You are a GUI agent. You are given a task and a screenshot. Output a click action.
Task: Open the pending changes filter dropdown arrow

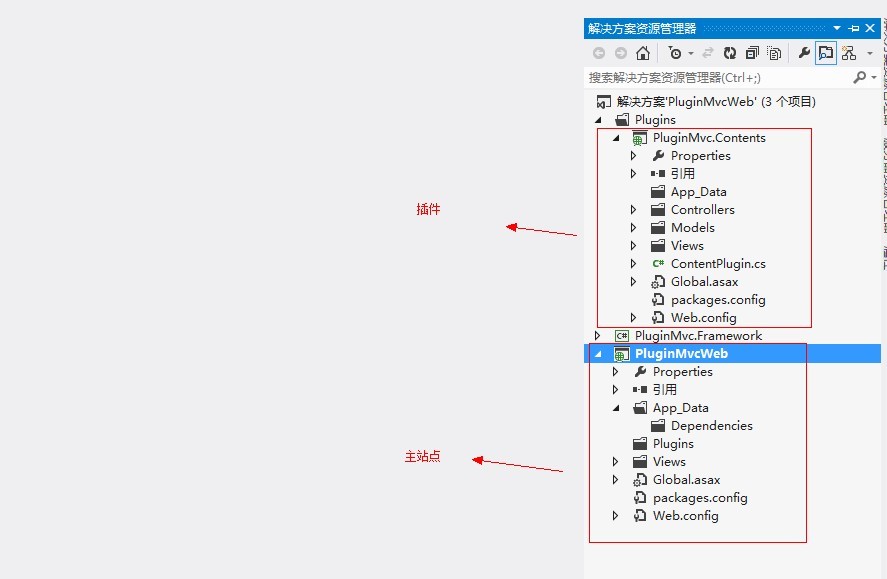tap(690, 53)
